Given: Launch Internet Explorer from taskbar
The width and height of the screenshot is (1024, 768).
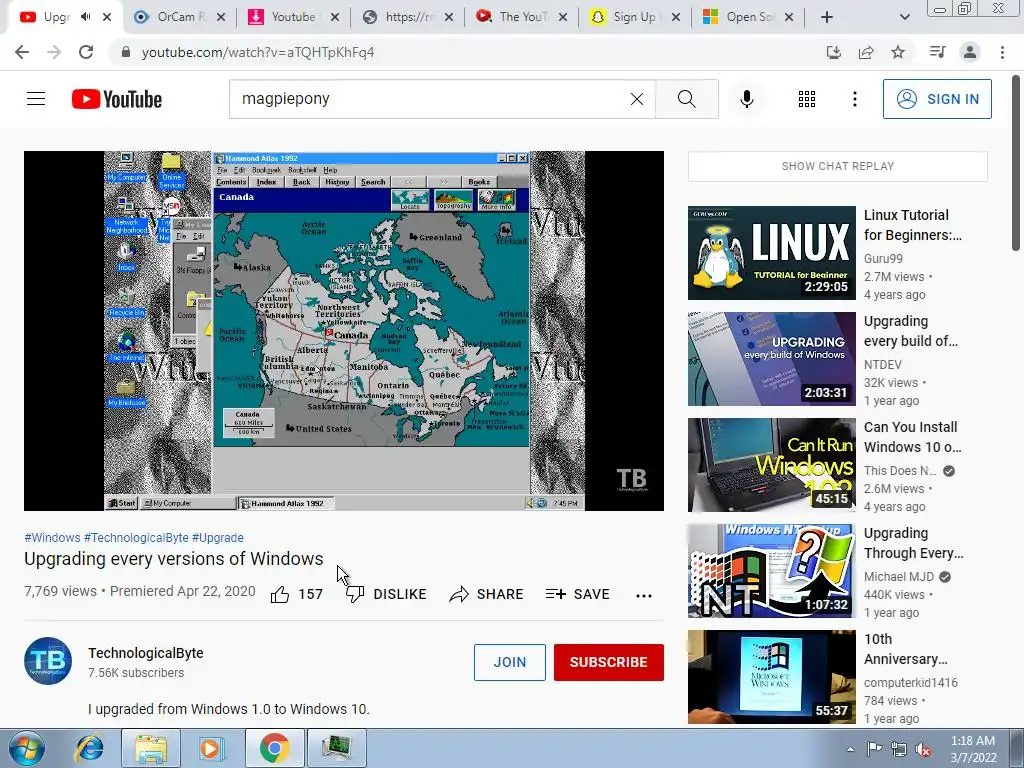Looking at the screenshot, I should click(89, 748).
